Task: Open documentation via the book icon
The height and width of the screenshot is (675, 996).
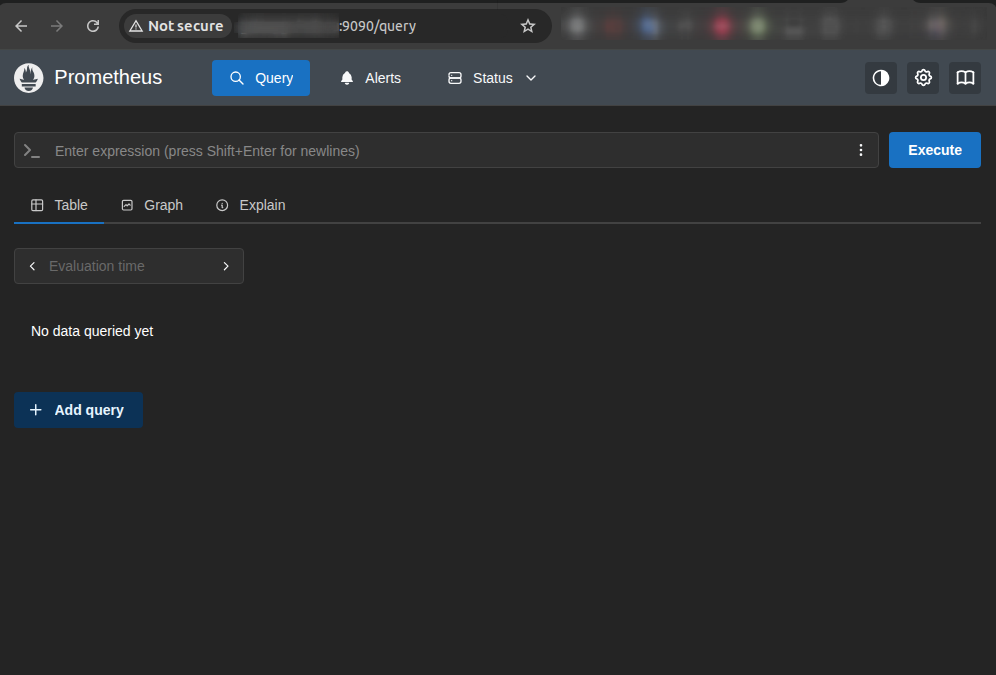Action: click(x=965, y=78)
